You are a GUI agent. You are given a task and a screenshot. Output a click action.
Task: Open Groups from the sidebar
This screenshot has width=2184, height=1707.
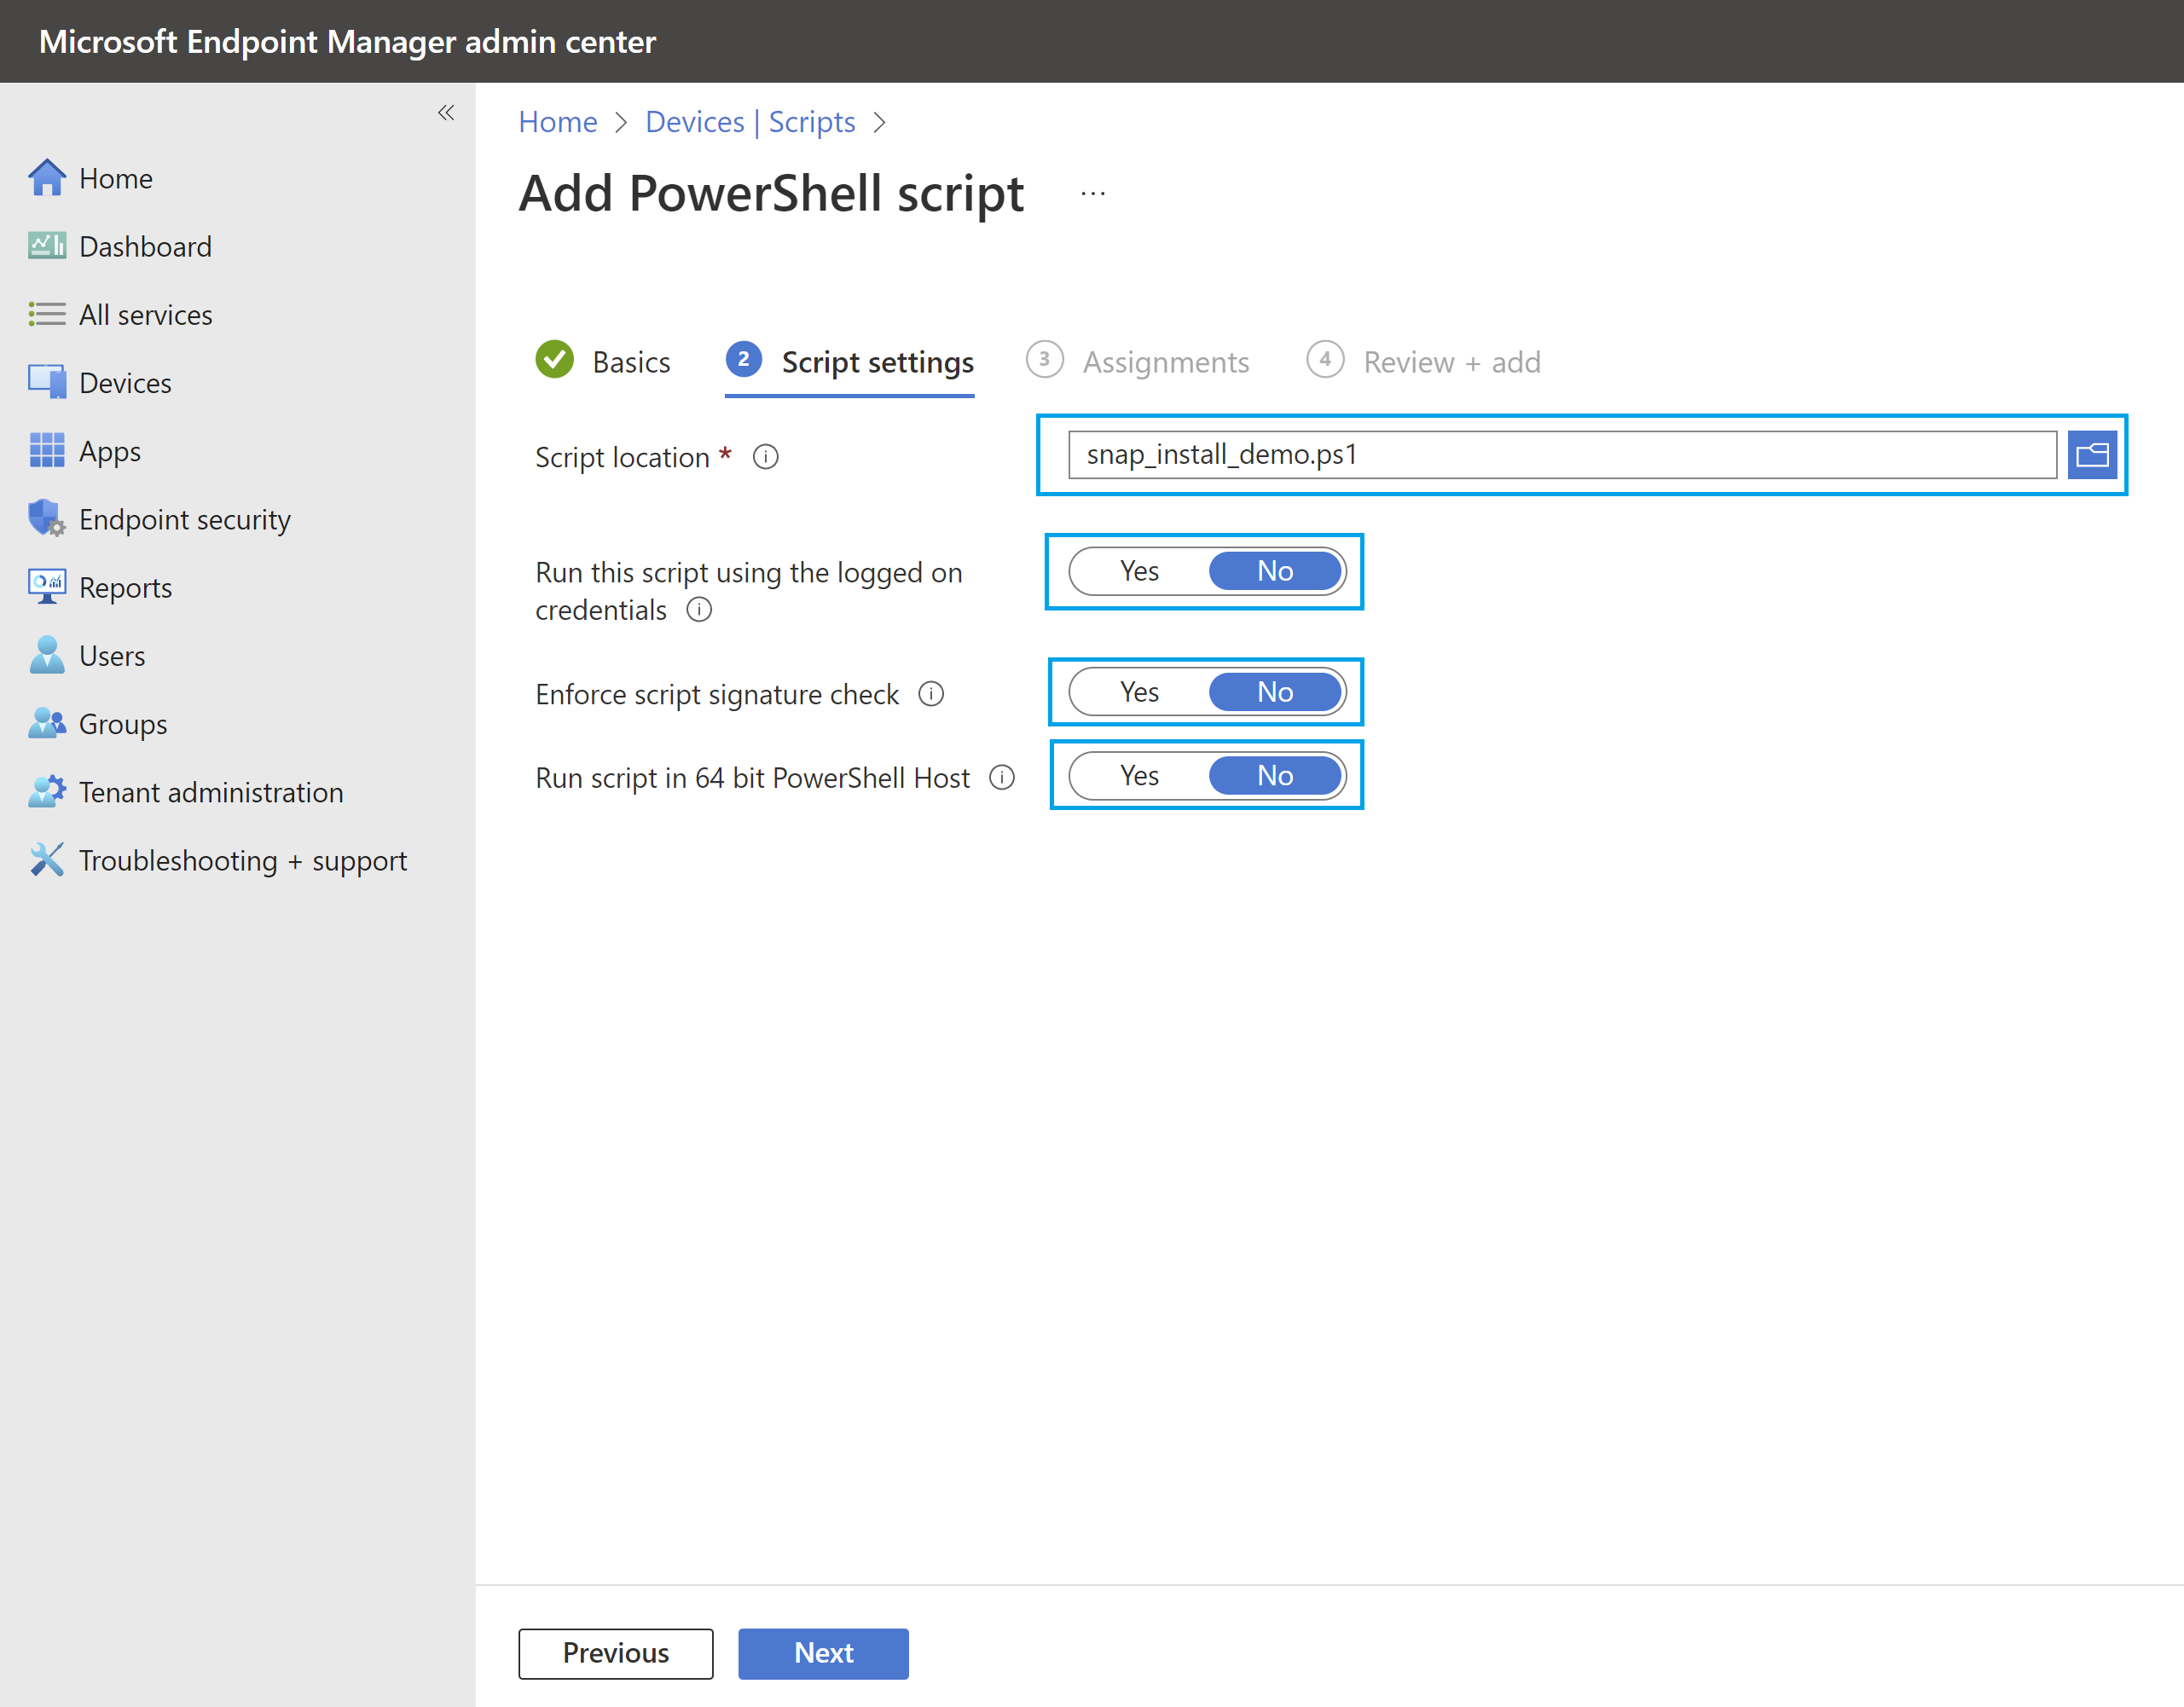[x=121, y=724]
